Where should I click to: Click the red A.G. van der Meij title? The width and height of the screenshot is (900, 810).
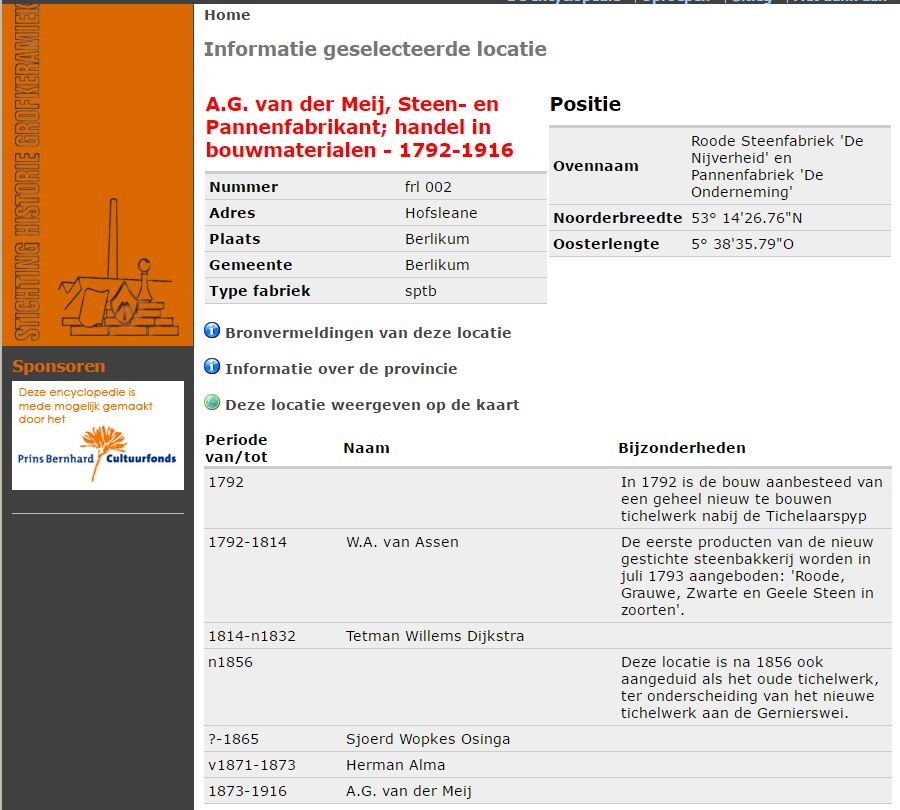click(359, 127)
